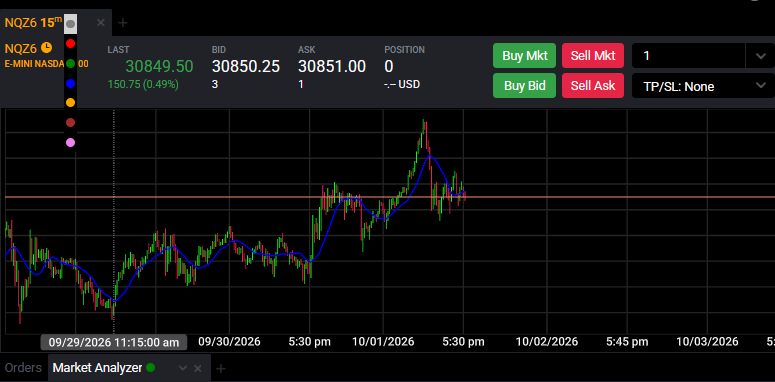Pick the green link color dot
The height and width of the screenshot is (382, 775).
(x=71, y=63)
